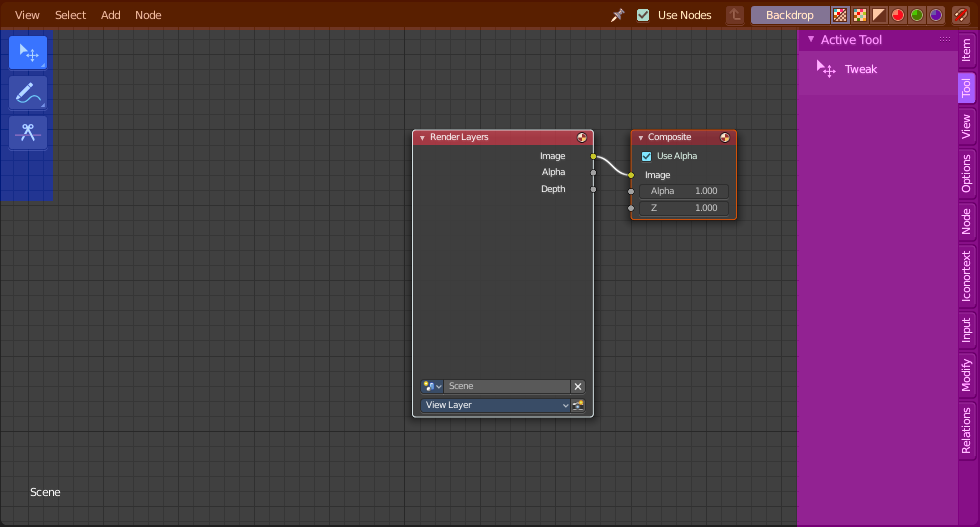The image size is (980, 527).
Task: Click the Composite Image input socket
Action: pos(631,175)
